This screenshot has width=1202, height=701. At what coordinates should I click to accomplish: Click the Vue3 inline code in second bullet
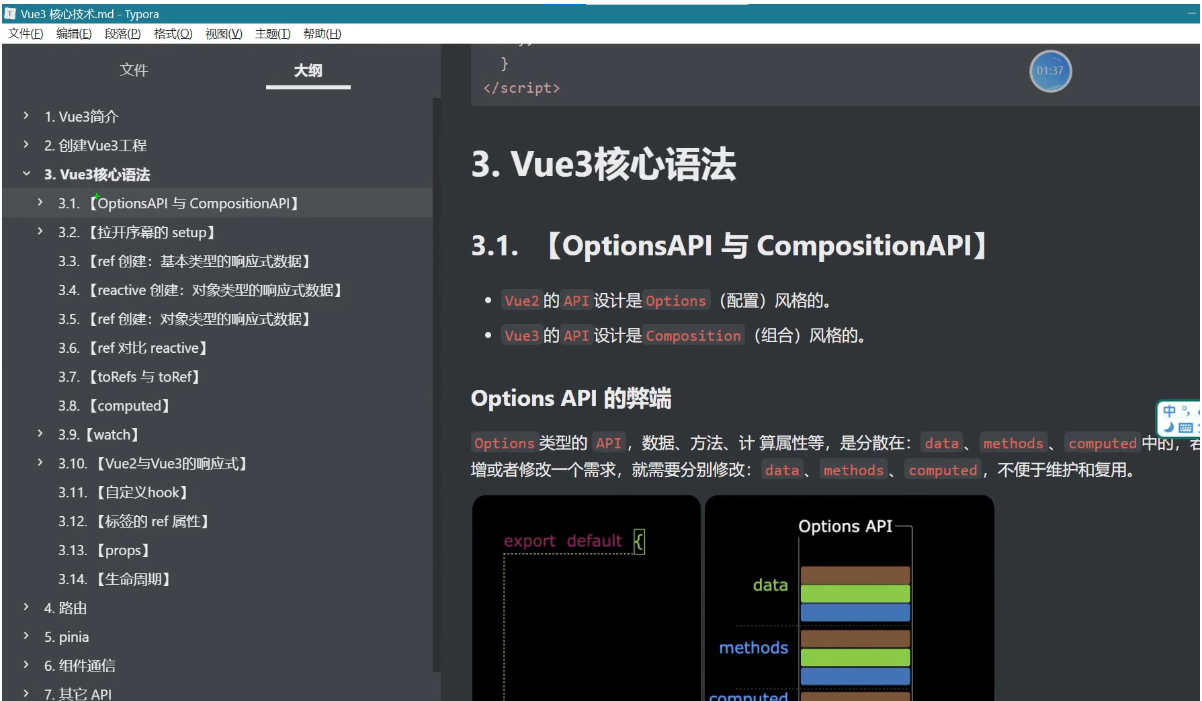pos(522,336)
